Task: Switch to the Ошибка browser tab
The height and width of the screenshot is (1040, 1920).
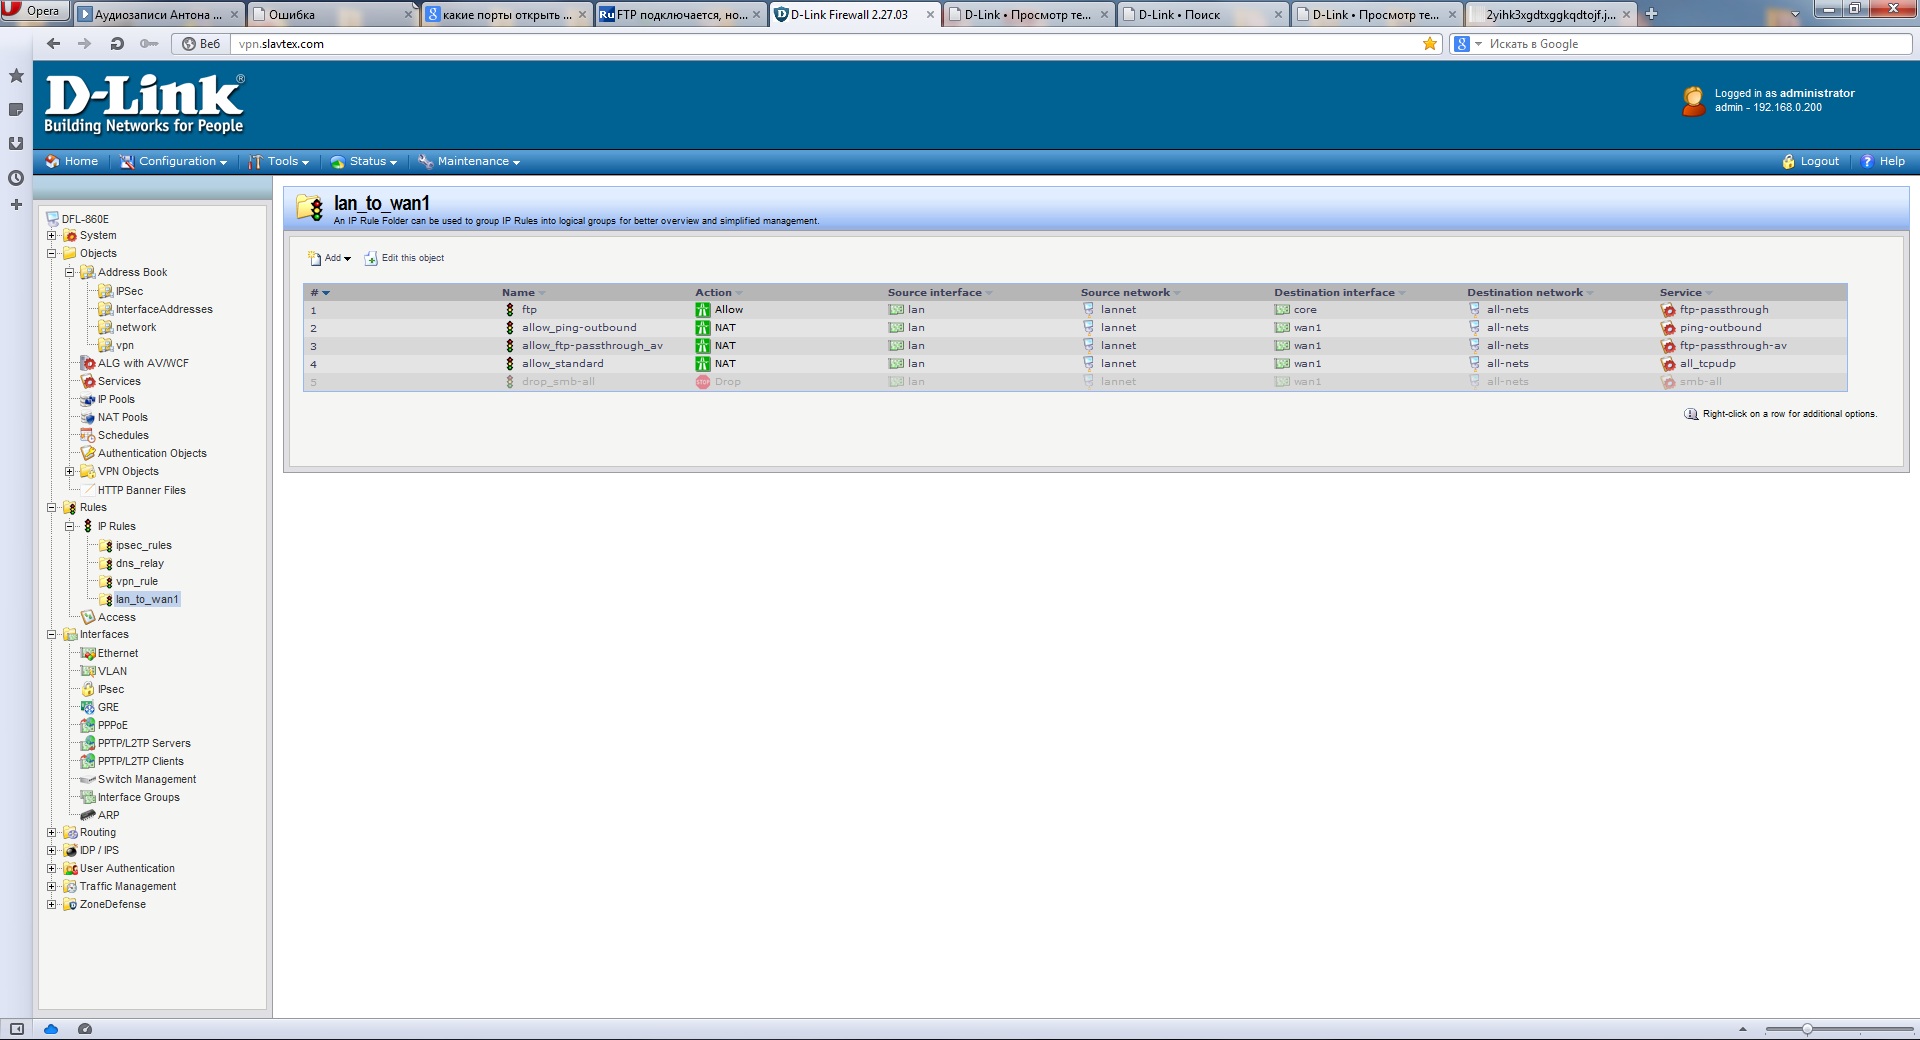Action: click(332, 14)
